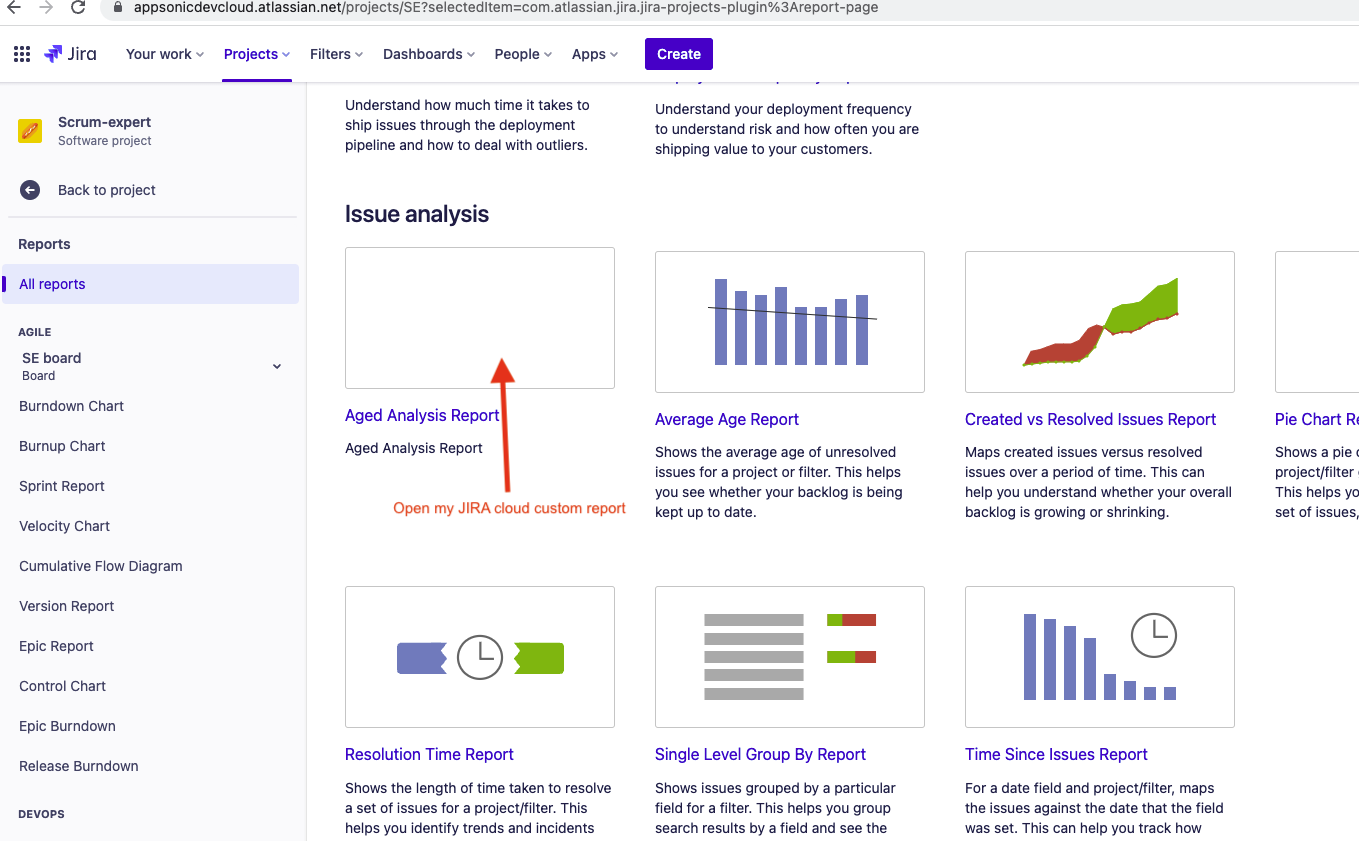Click the Create button

tap(679, 54)
